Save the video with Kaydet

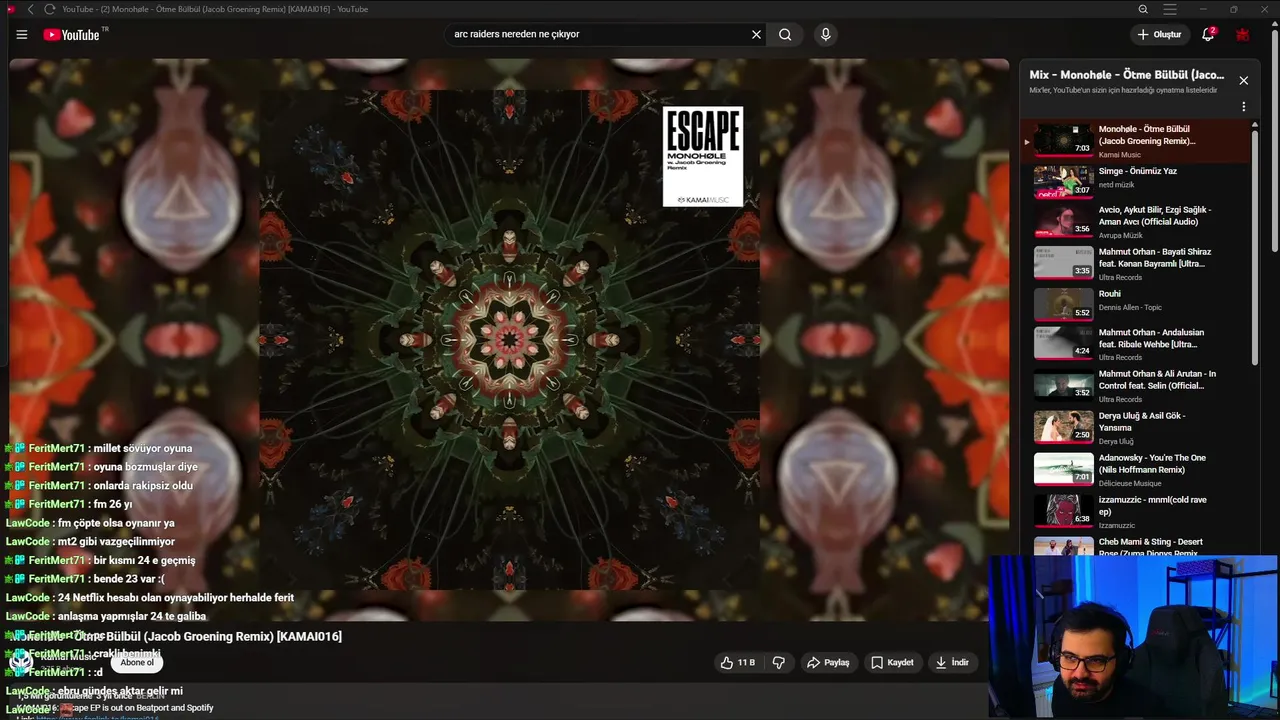click(892, 662)
